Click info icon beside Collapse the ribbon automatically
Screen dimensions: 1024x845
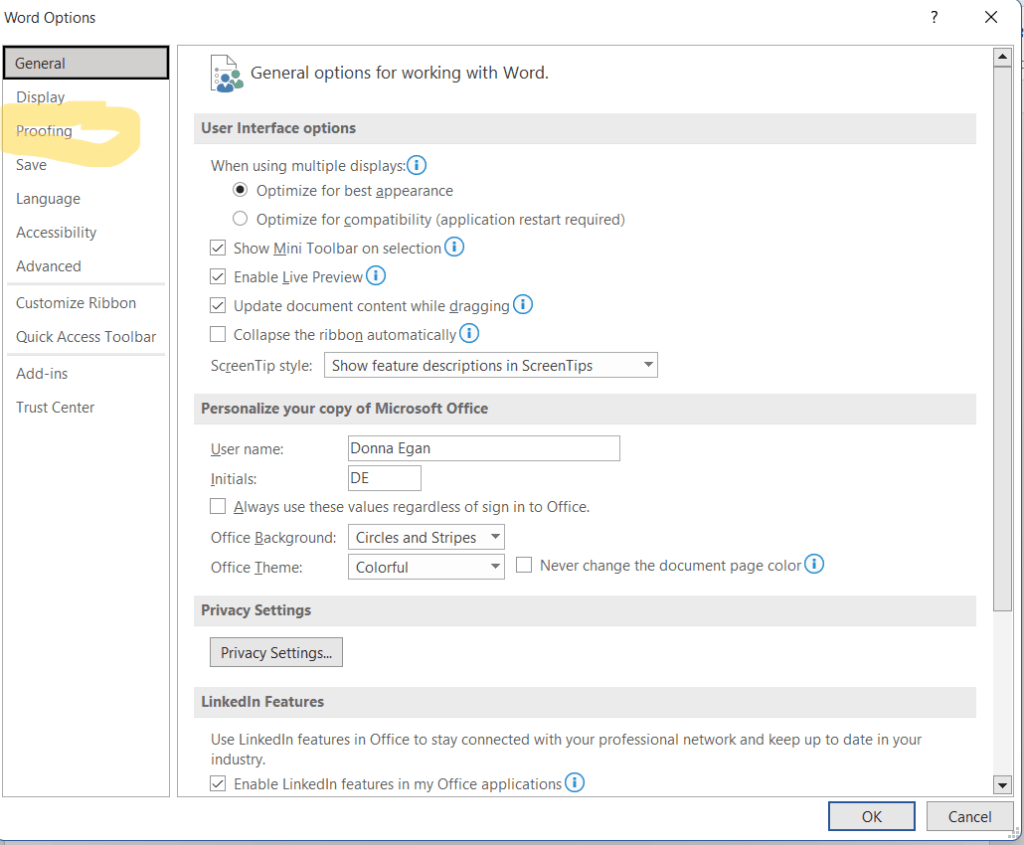(468, 334)
